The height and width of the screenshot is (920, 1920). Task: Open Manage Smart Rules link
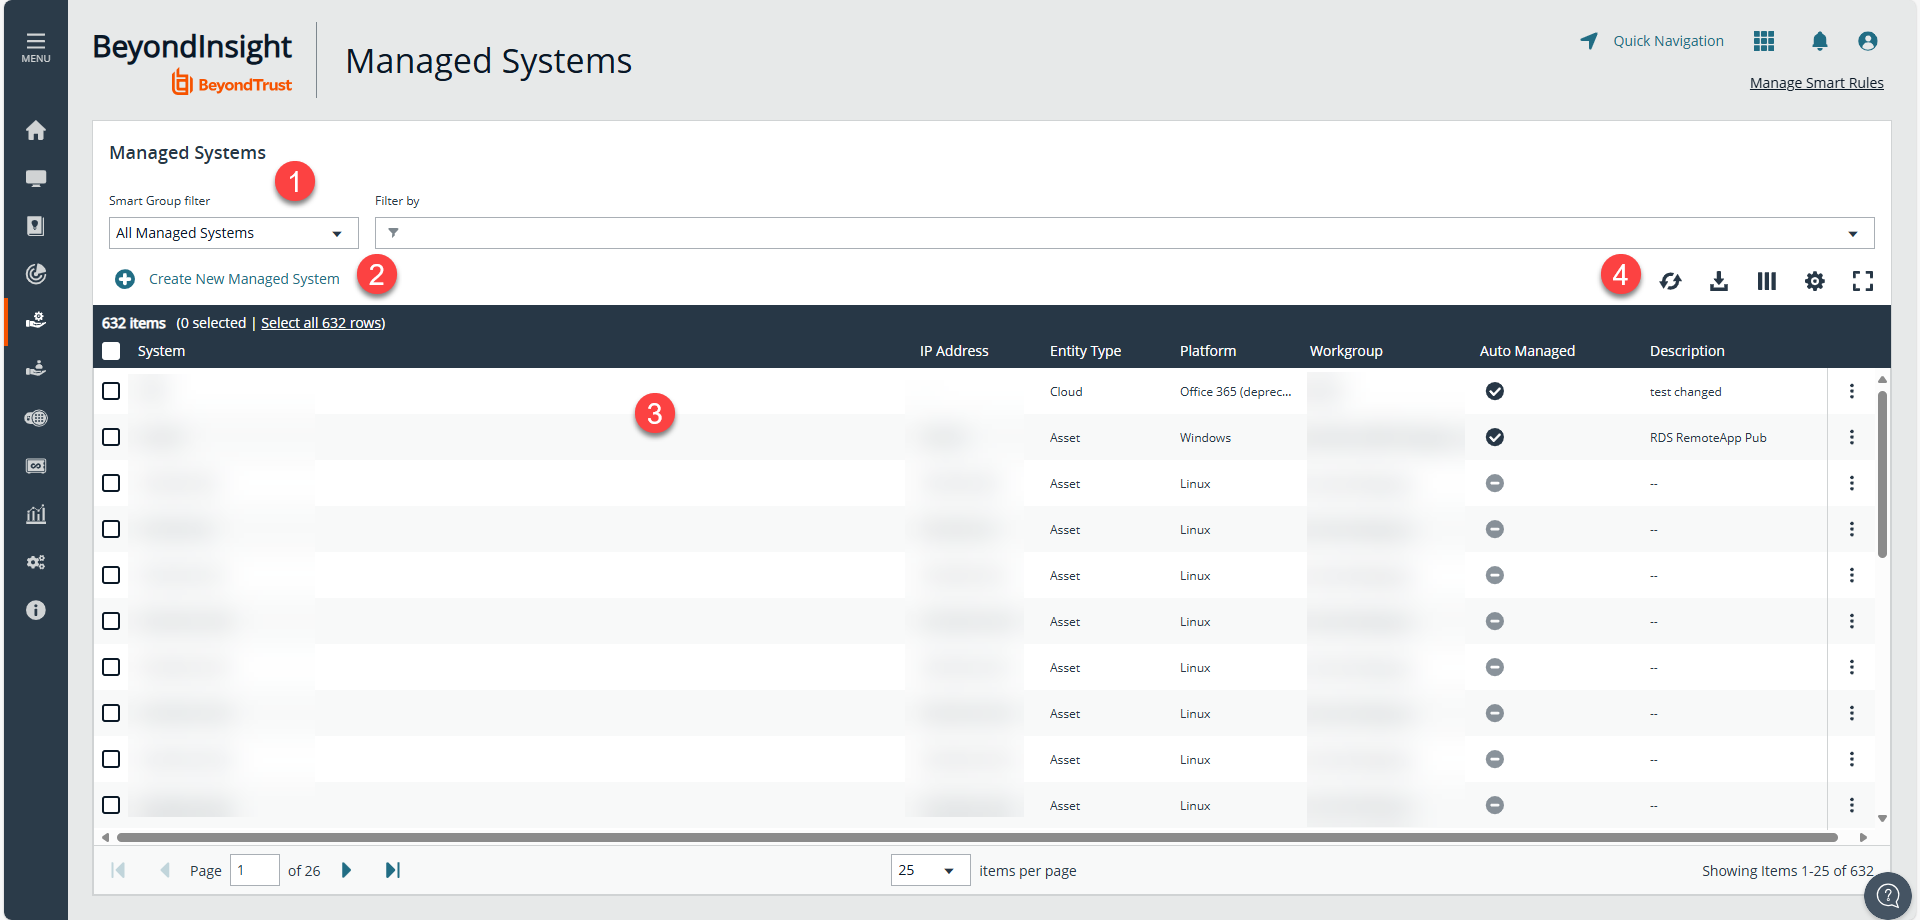coord(1817,83)
